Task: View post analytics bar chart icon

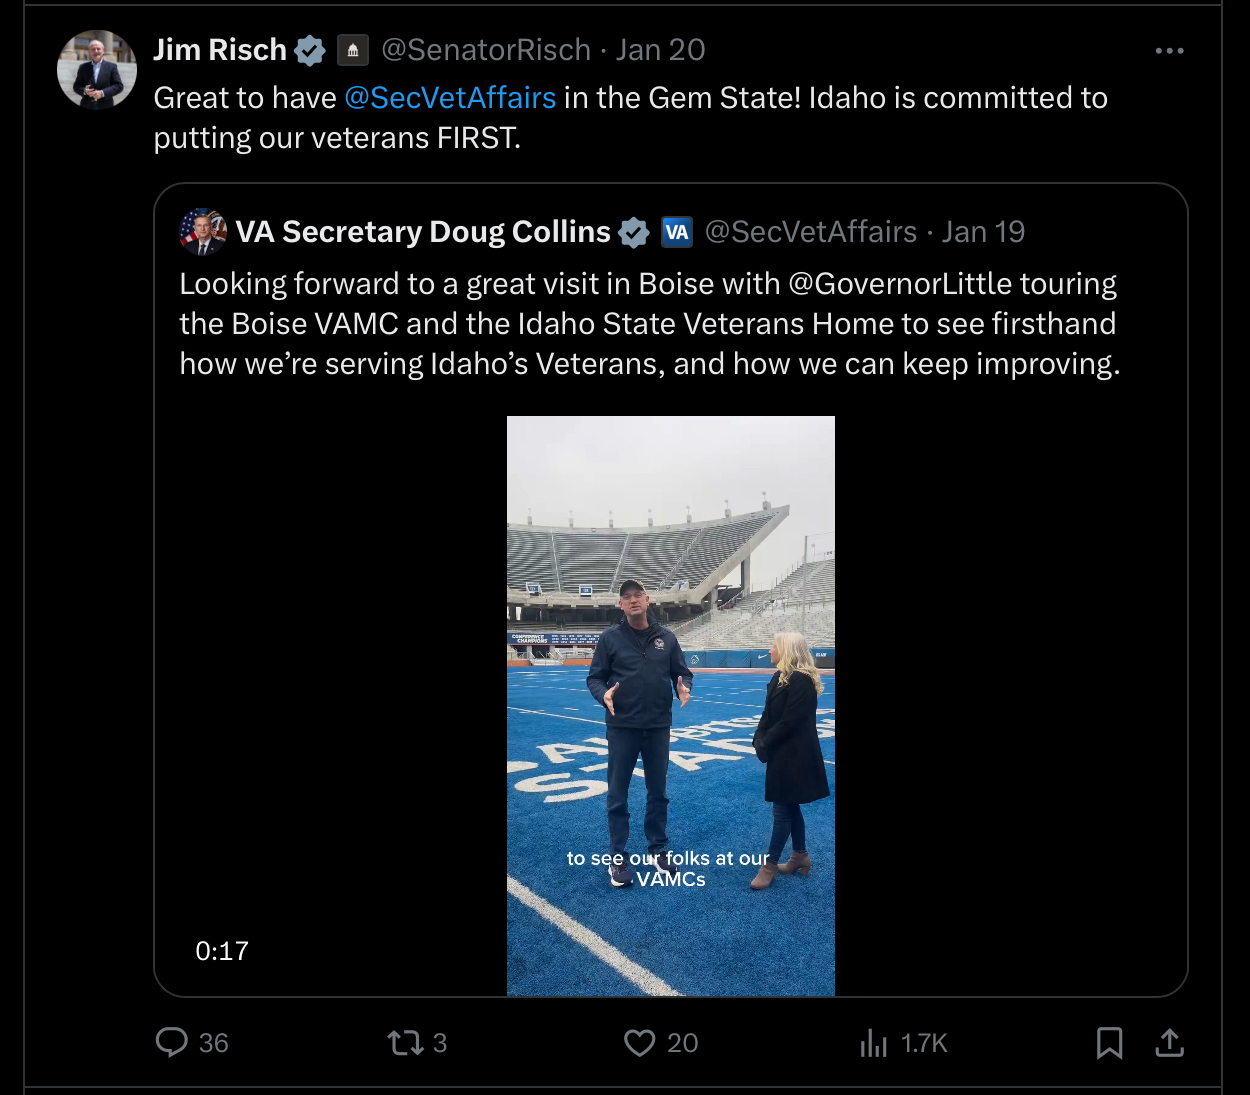Action: click(x=874, y=1043)
